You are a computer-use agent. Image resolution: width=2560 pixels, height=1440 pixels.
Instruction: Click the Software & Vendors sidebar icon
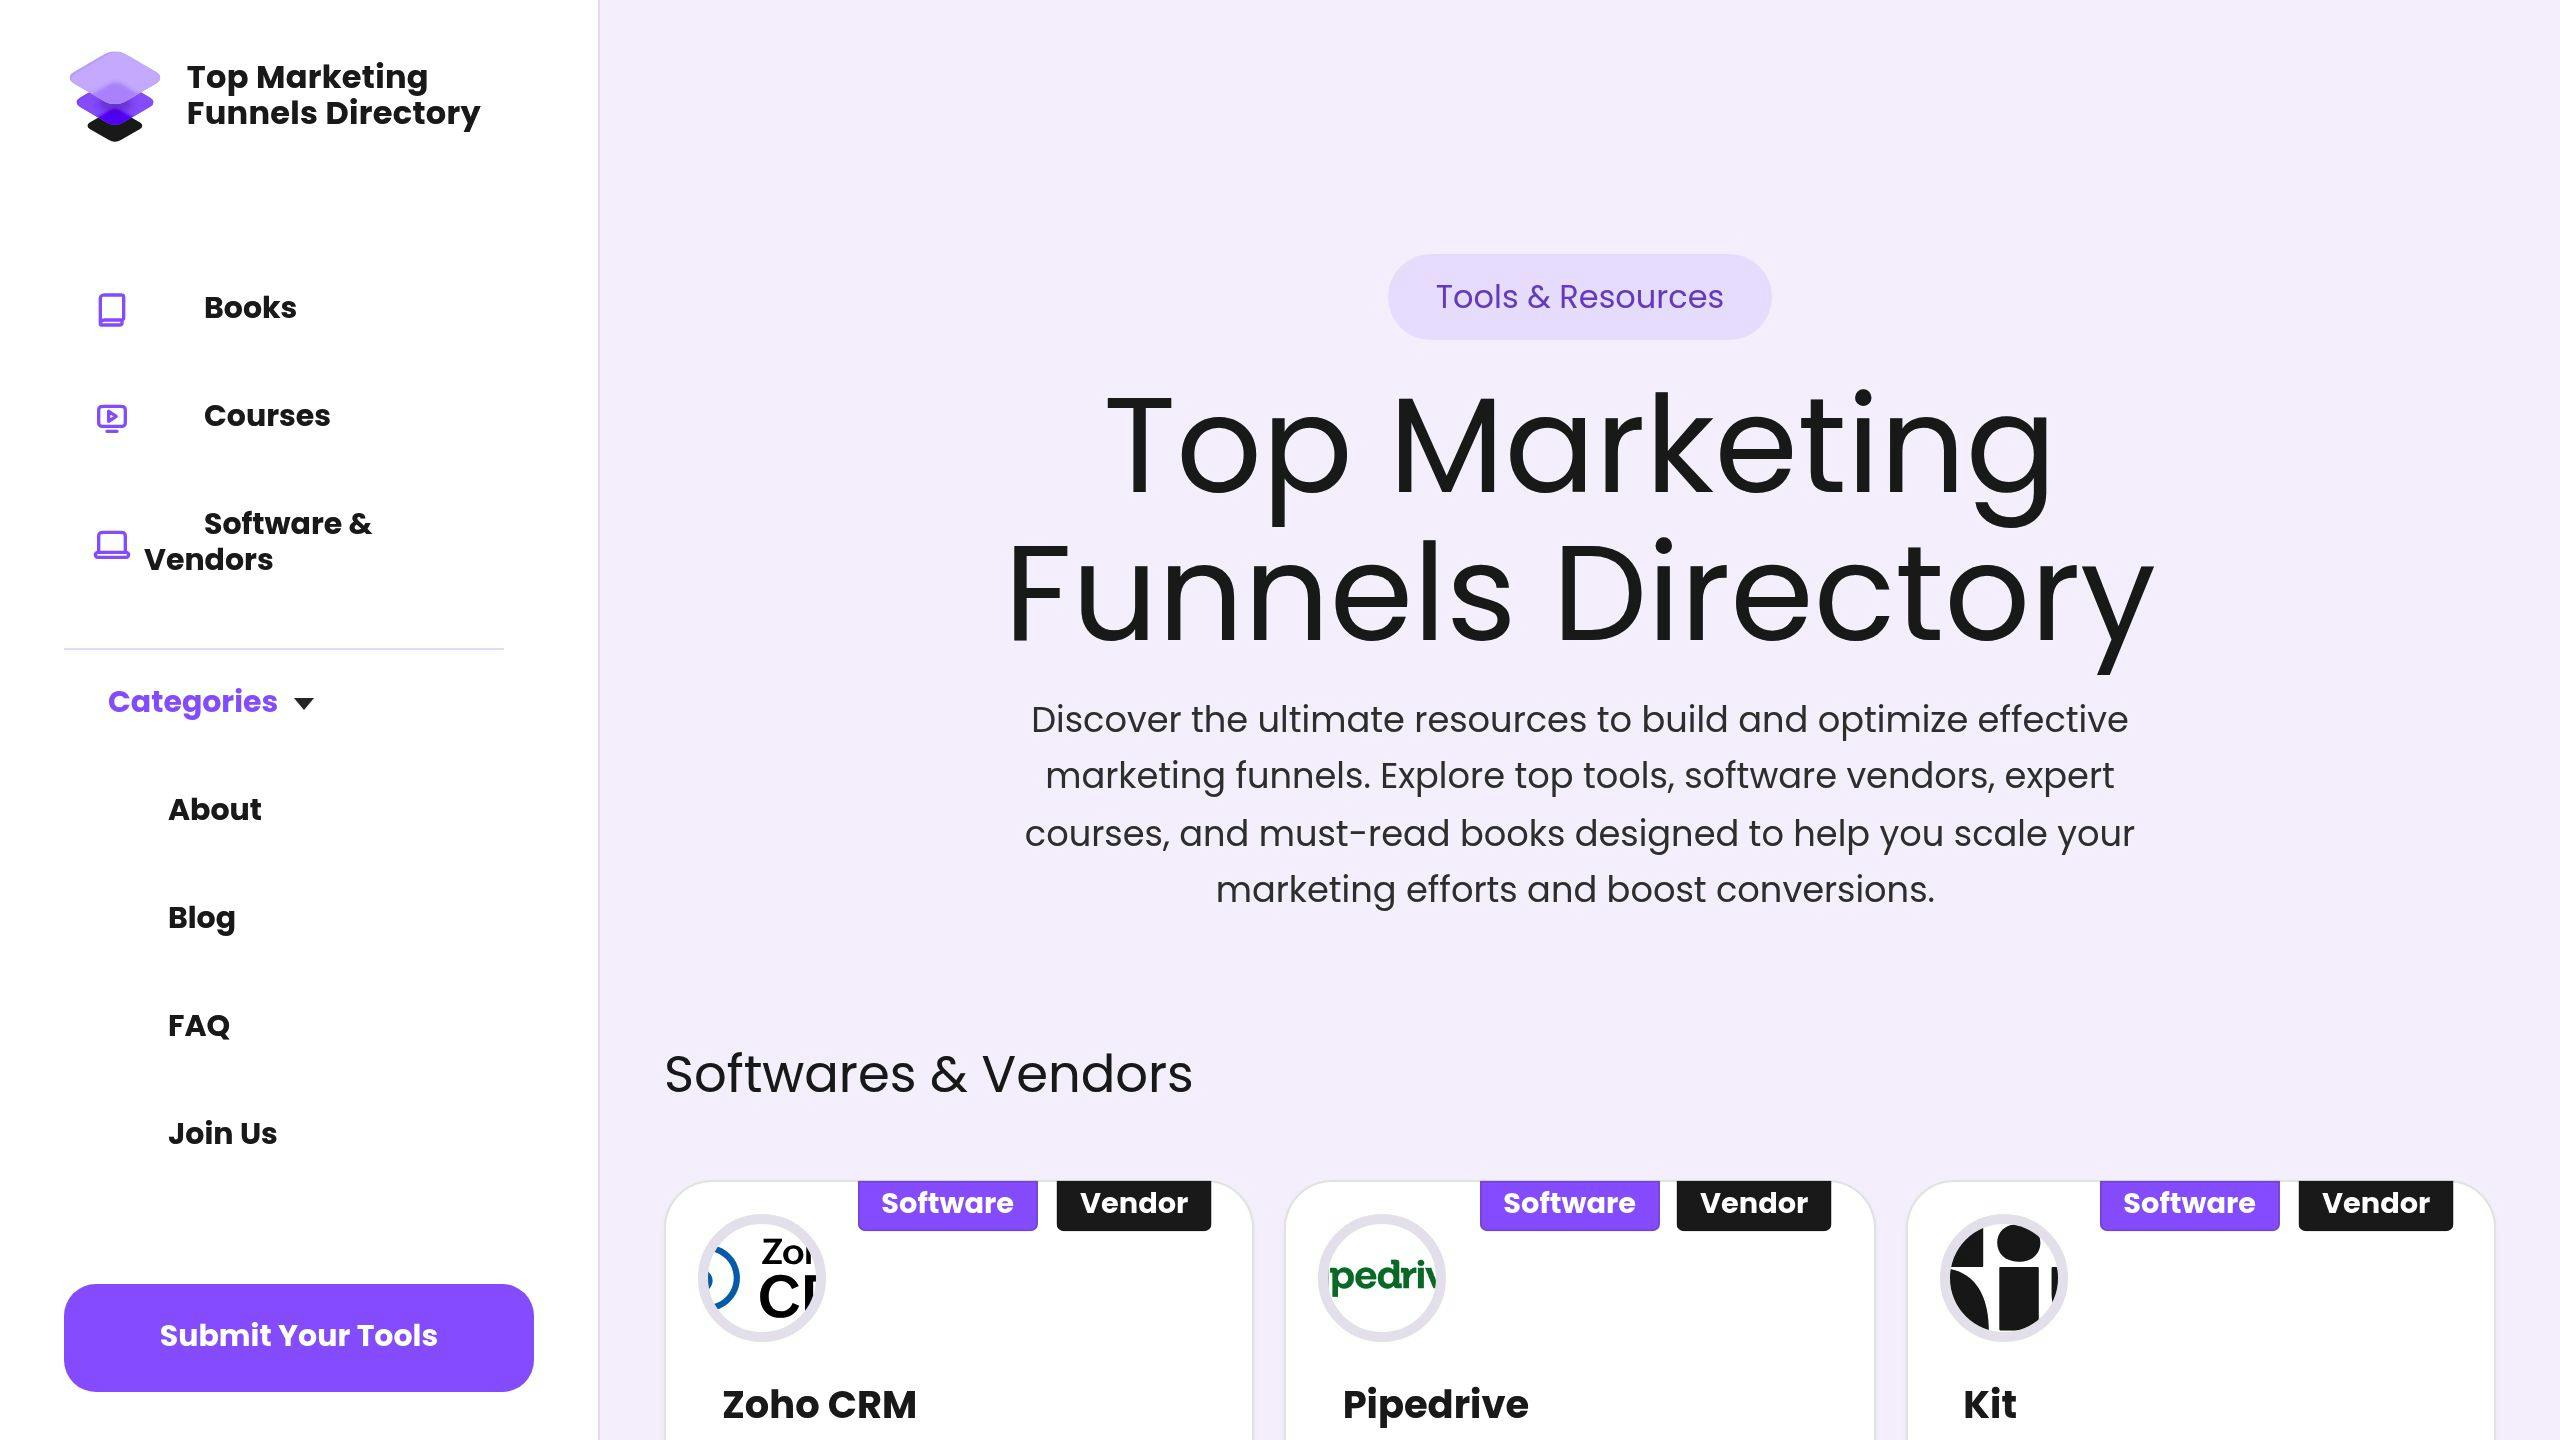(111, 542)
